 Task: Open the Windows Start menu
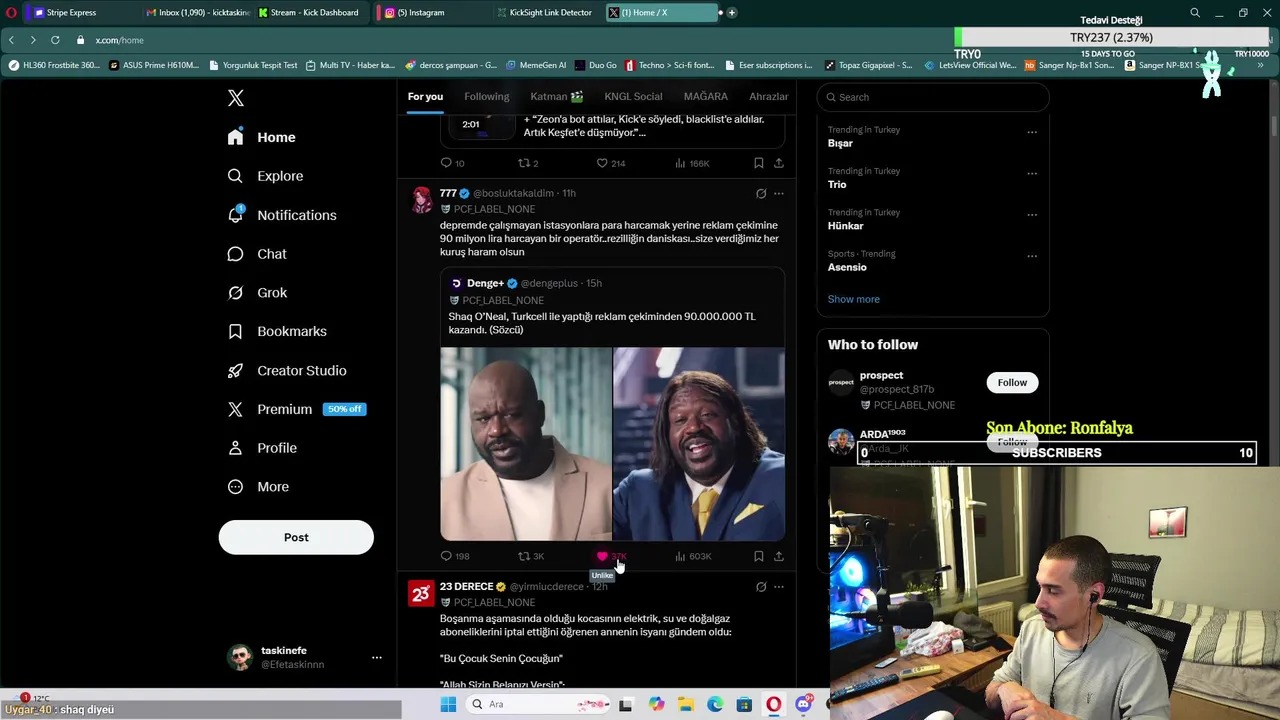click(x=448, y=704)
